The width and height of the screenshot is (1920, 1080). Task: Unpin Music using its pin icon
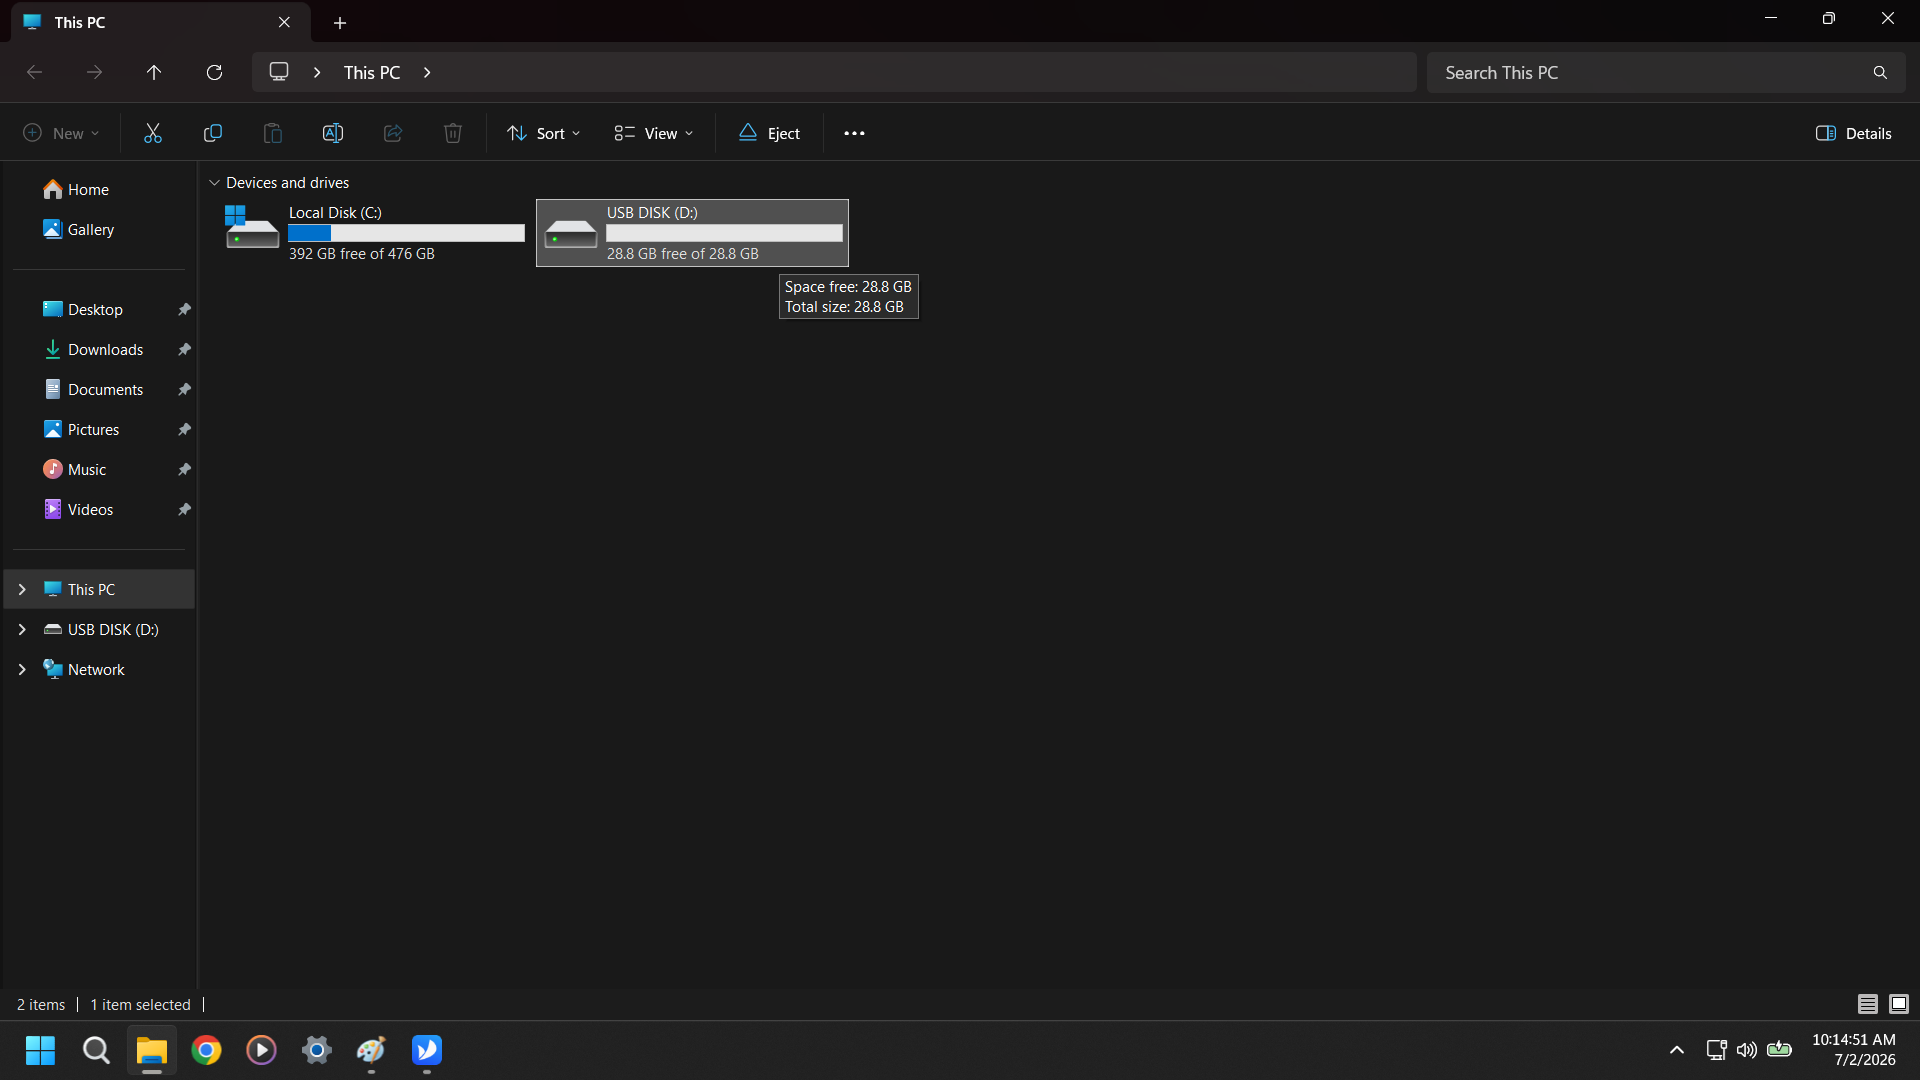point(184,470)
